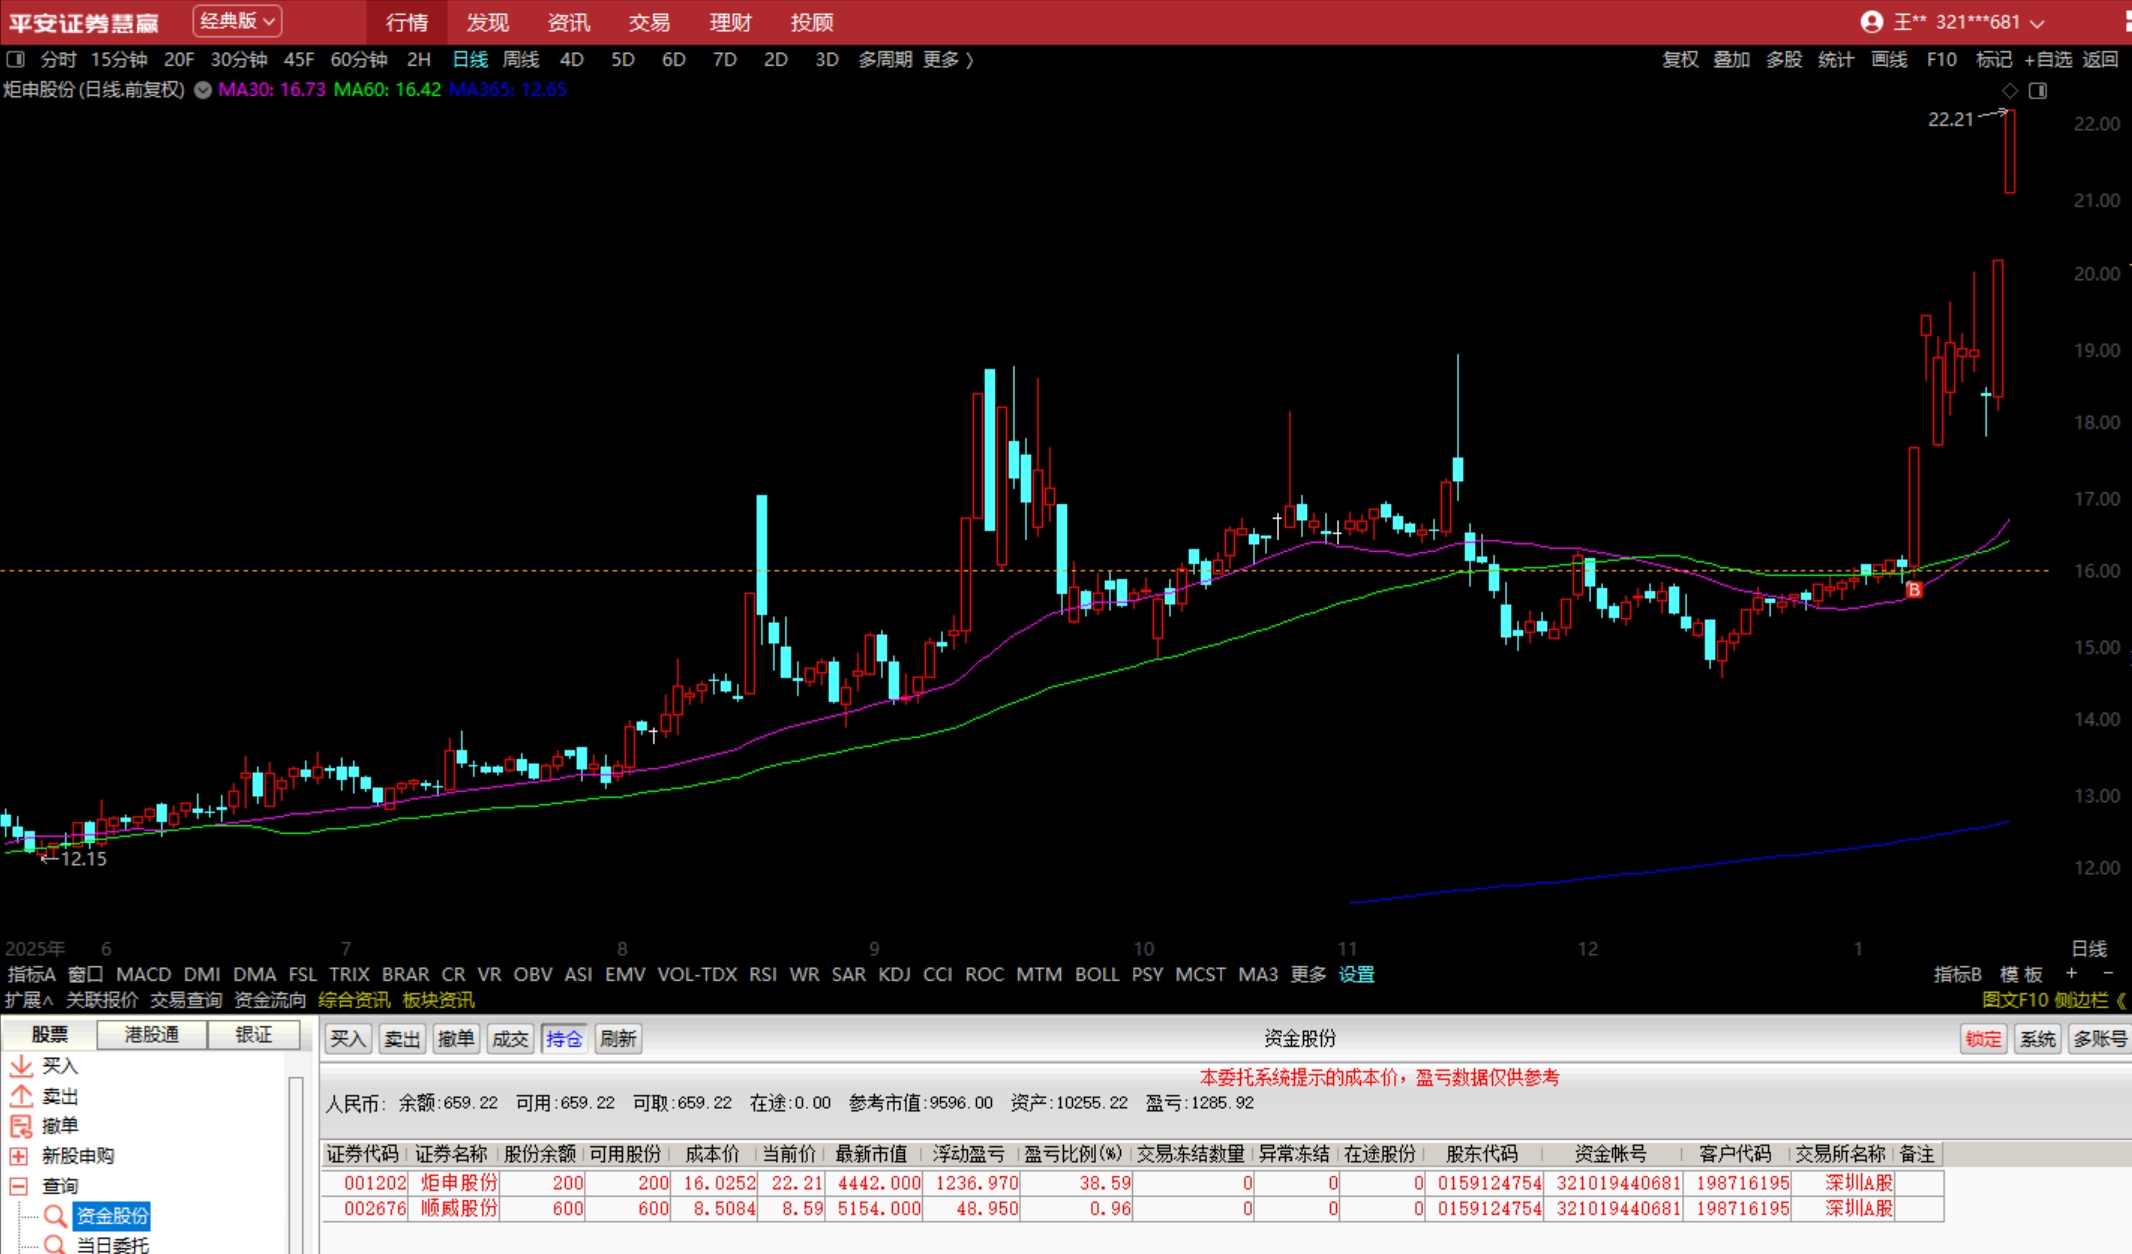Open the 经典版 version dropdown
2132x1254 pixels.
click(237, 21)
